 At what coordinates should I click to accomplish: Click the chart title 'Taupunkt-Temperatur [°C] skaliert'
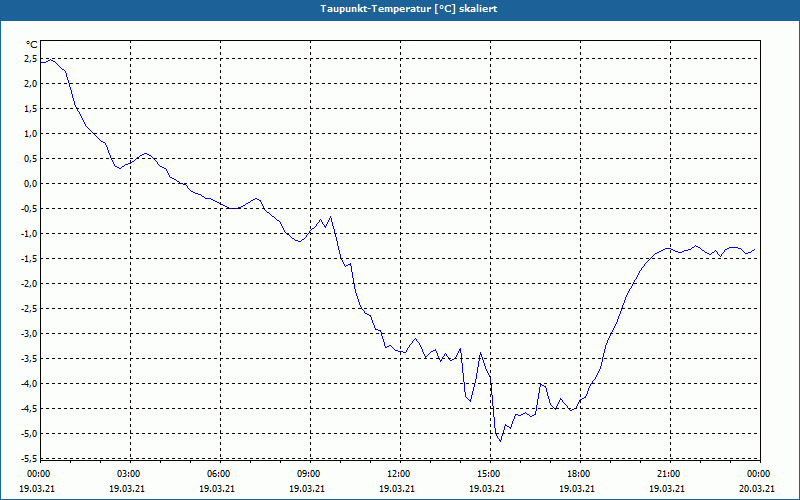(409, 9)
